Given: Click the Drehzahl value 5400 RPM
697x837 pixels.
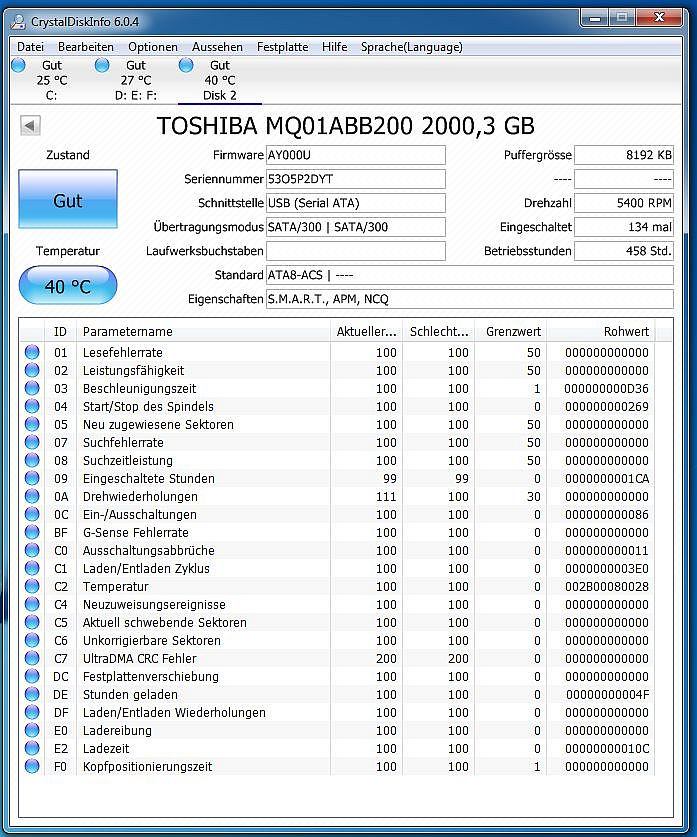Looking at the screenshot, I should tap(624, 203).
